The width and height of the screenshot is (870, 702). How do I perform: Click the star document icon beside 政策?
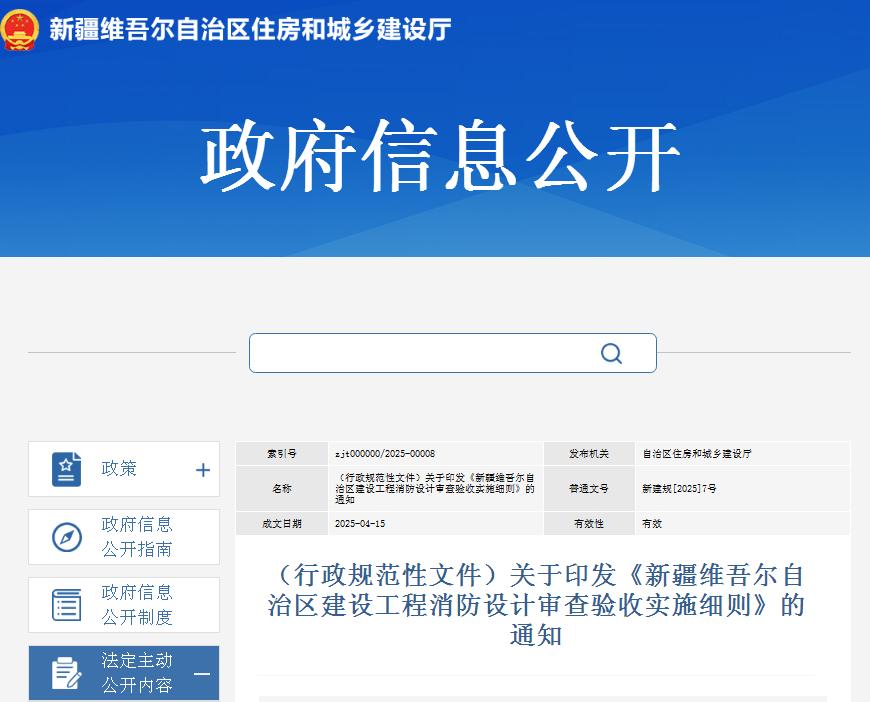coord(67,469)
